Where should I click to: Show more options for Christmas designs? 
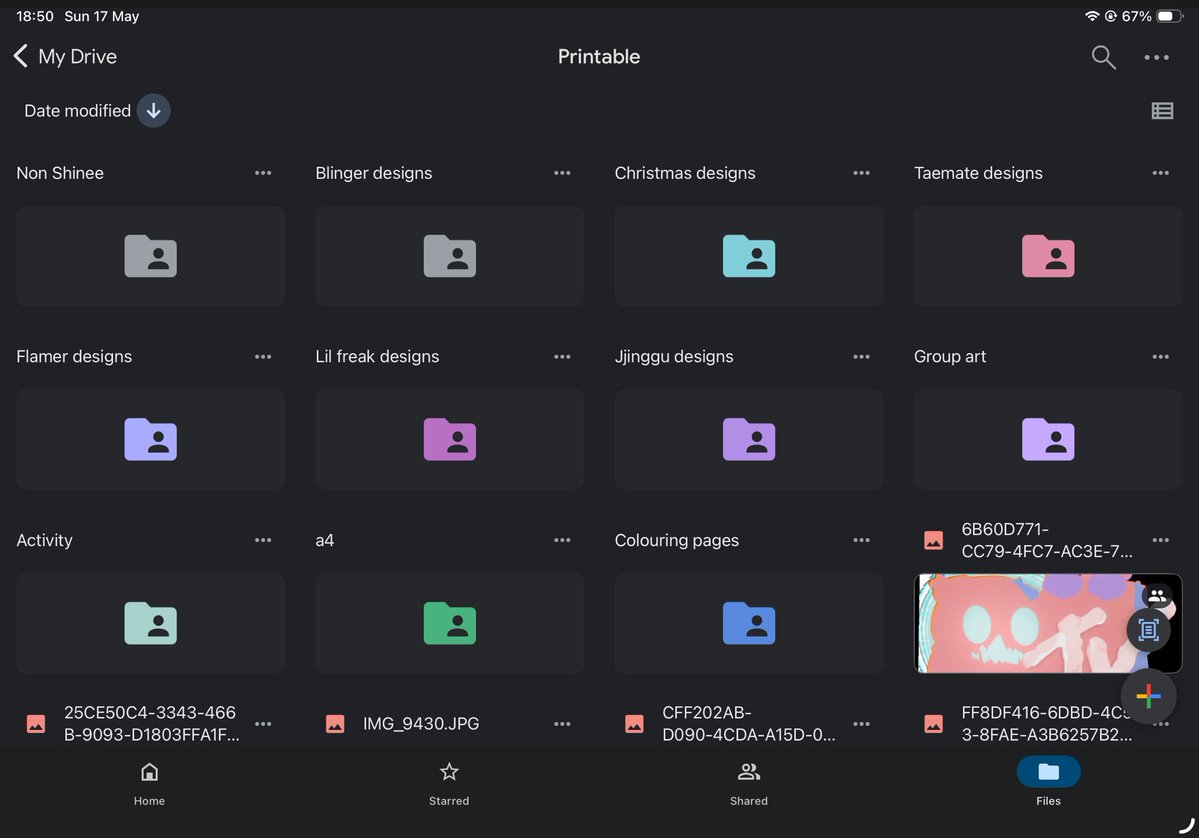click(x=861, y=173)
